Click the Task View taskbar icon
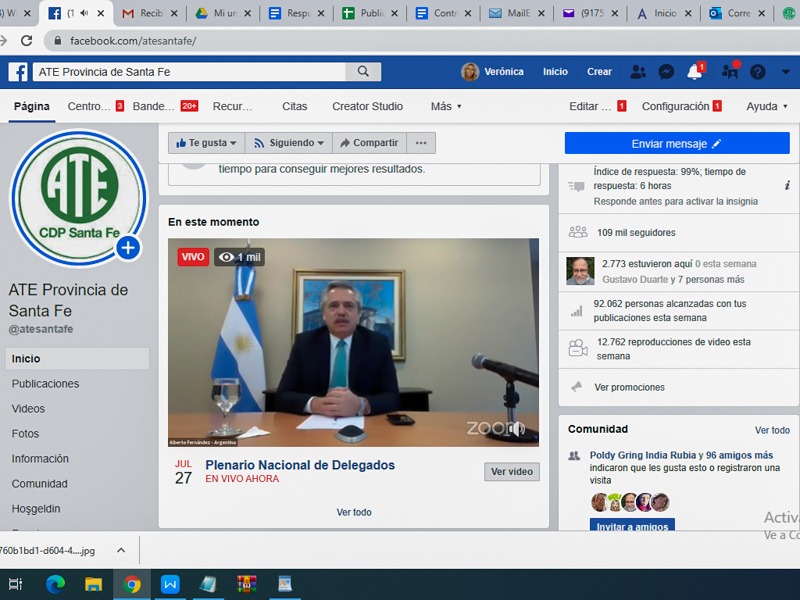The image size is (800, 600). [x=15, y=584]
